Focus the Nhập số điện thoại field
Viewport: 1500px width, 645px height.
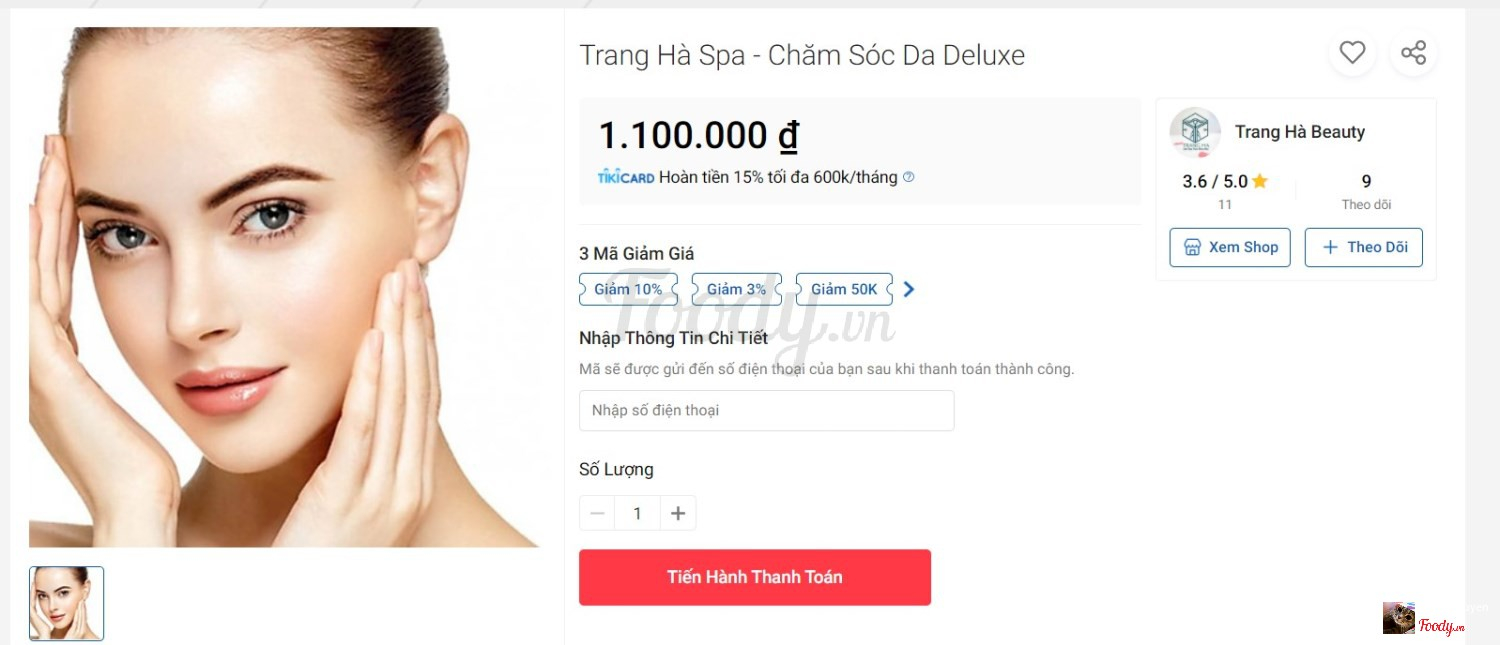(766, 410)
